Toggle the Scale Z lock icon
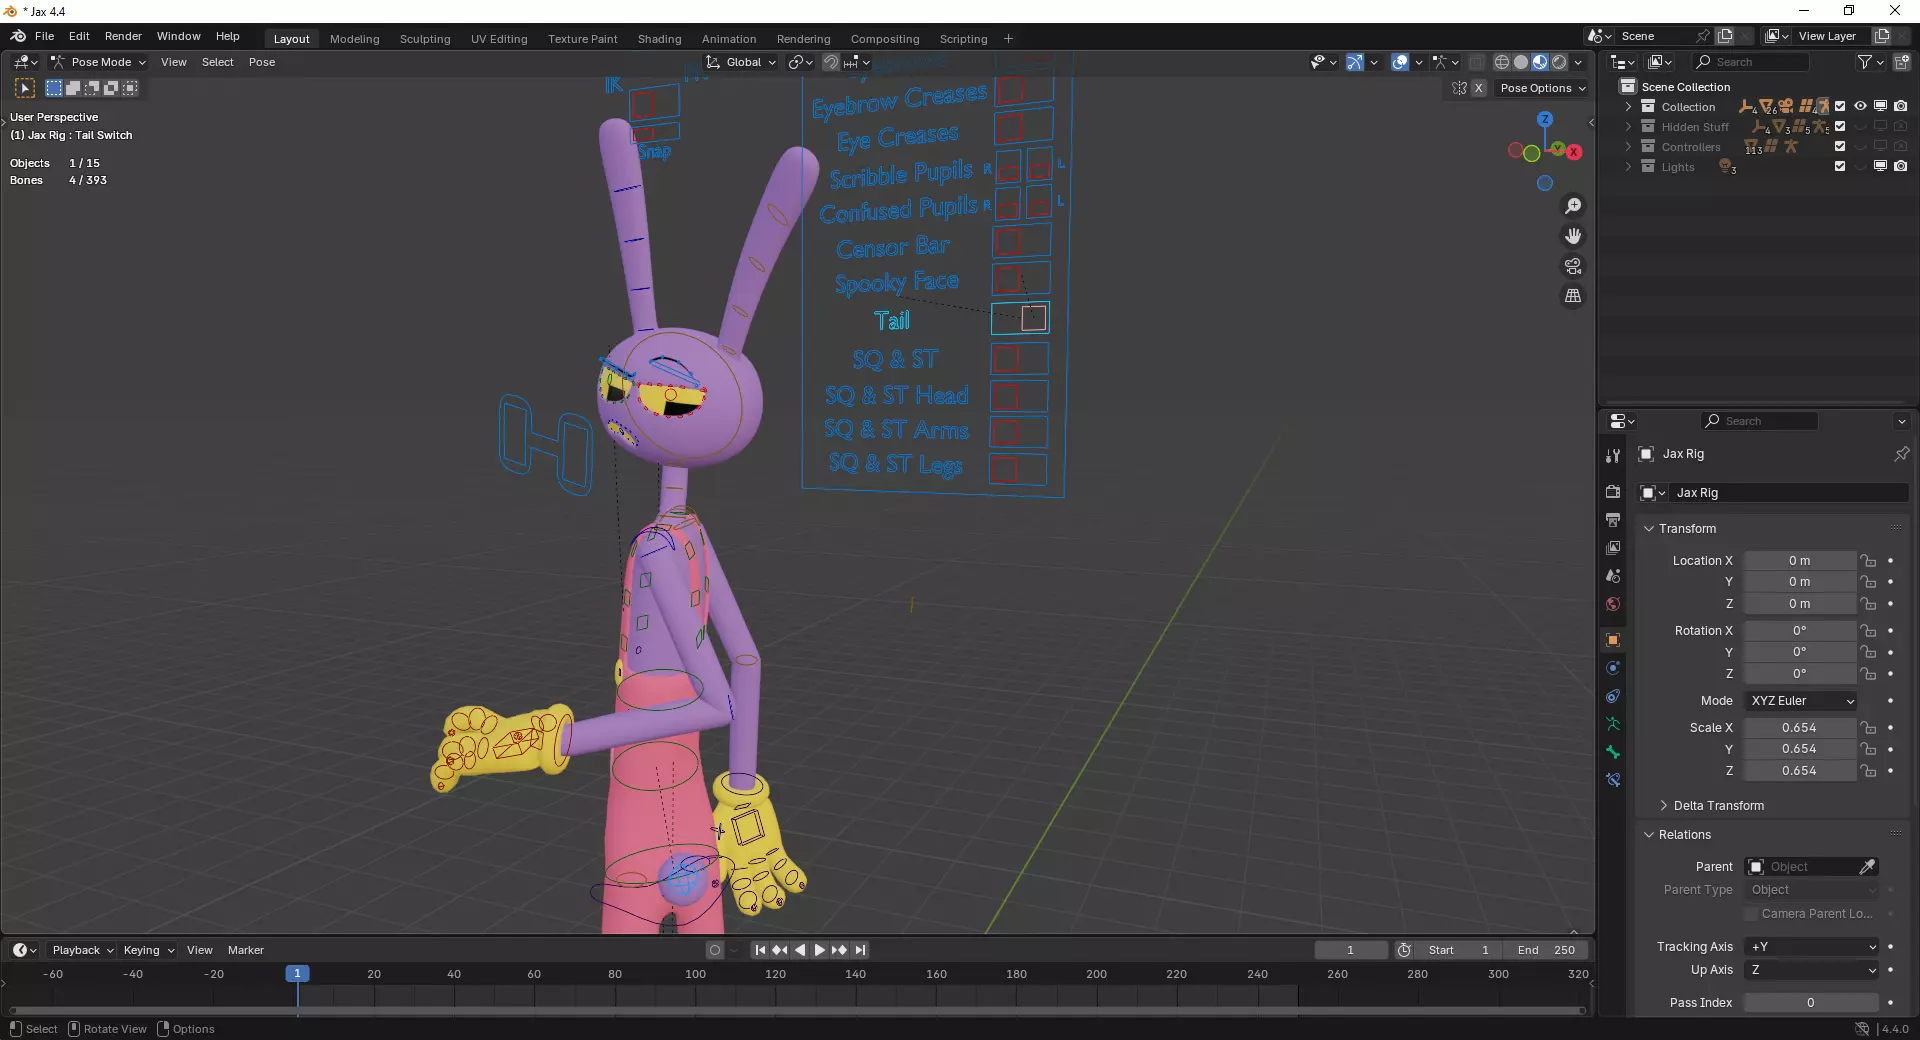This screenshot has width=1920, height=1040. click(1868, 771)
